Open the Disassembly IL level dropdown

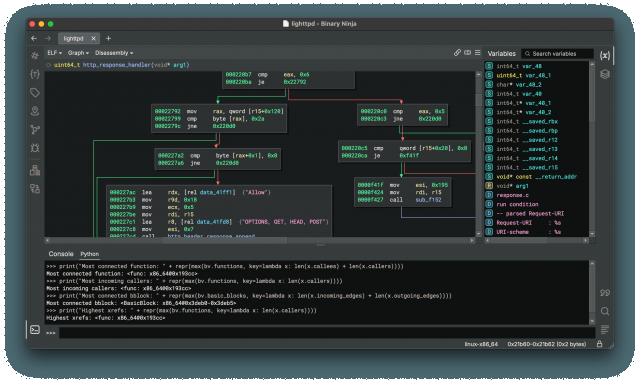tap(114, 53)
